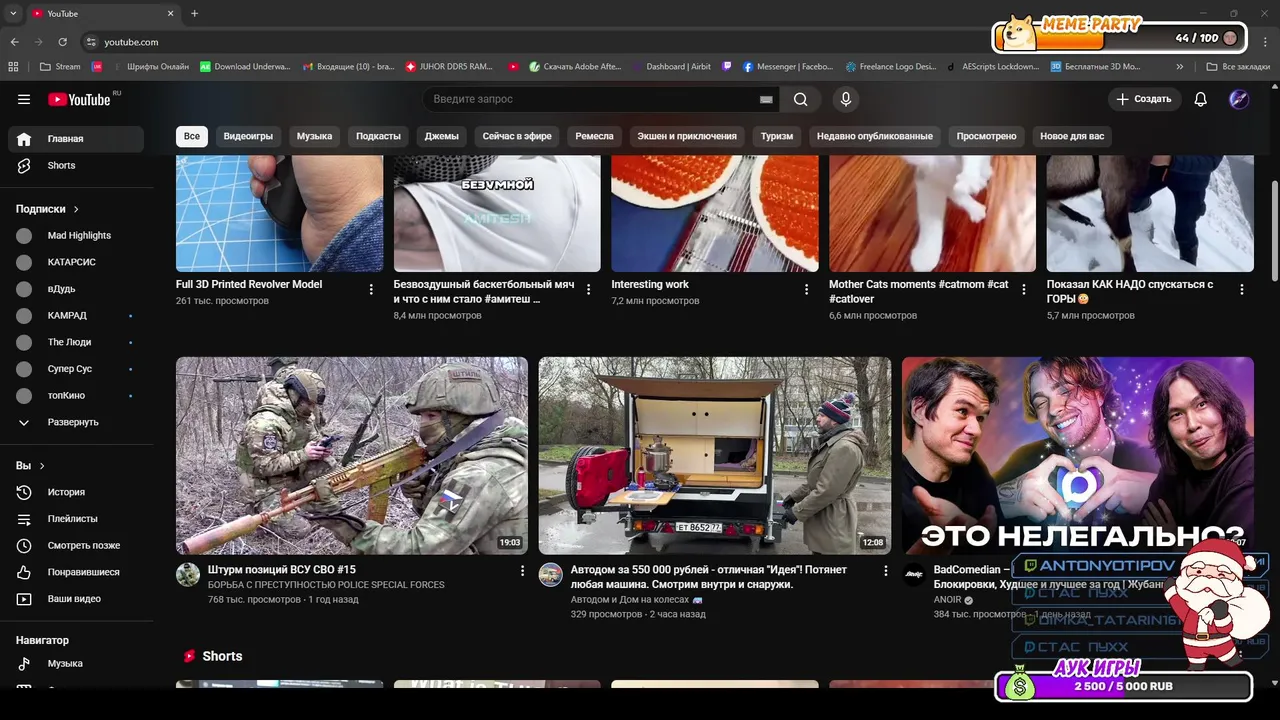Select the Видеоигры filter chip
Image resolution: width=1280 pixels, height=720 pixels.
point(248,136)
